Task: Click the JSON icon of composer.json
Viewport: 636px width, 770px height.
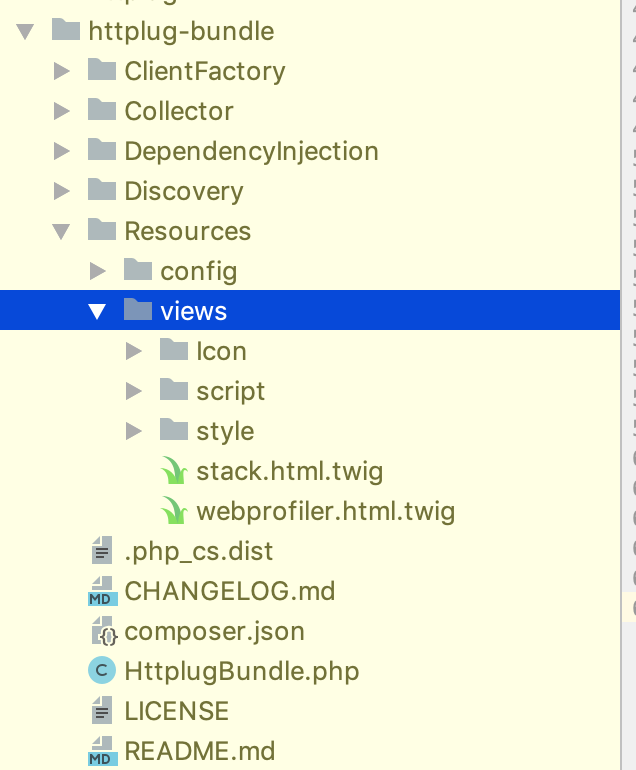Action: click(x=104, y=631)
